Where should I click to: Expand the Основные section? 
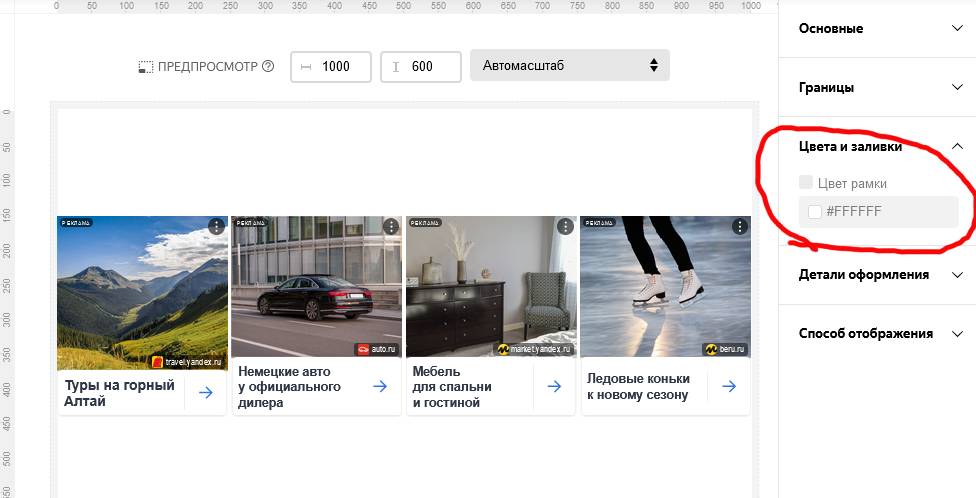tap(877, 29)
